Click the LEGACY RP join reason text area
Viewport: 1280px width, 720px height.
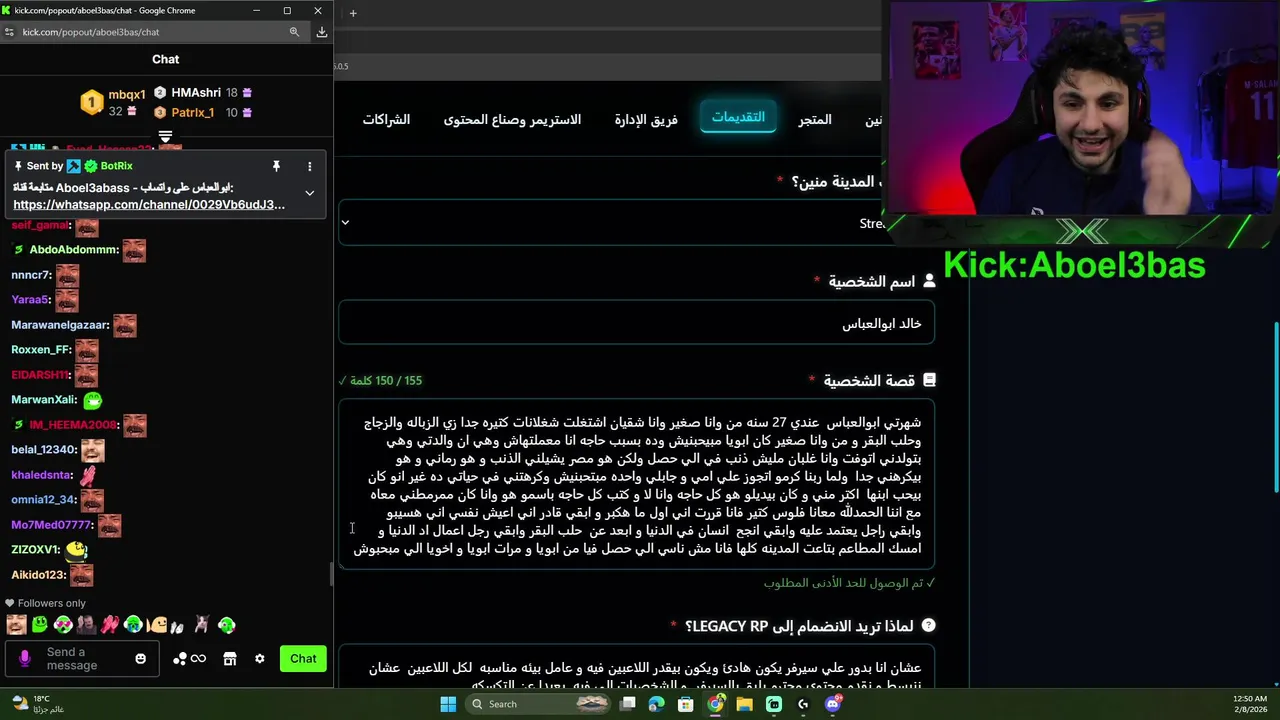pyautogui.click(x=636, y=668)
